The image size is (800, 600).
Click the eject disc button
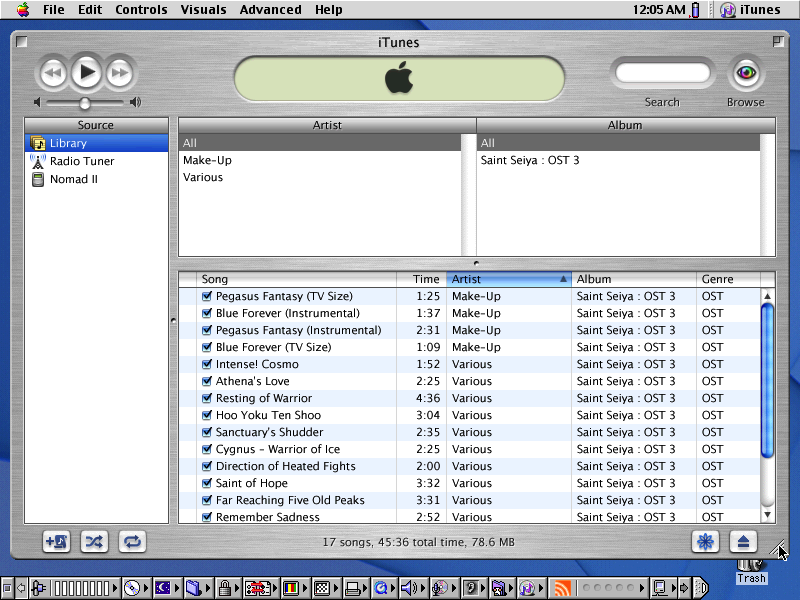[x=743, y=542]
